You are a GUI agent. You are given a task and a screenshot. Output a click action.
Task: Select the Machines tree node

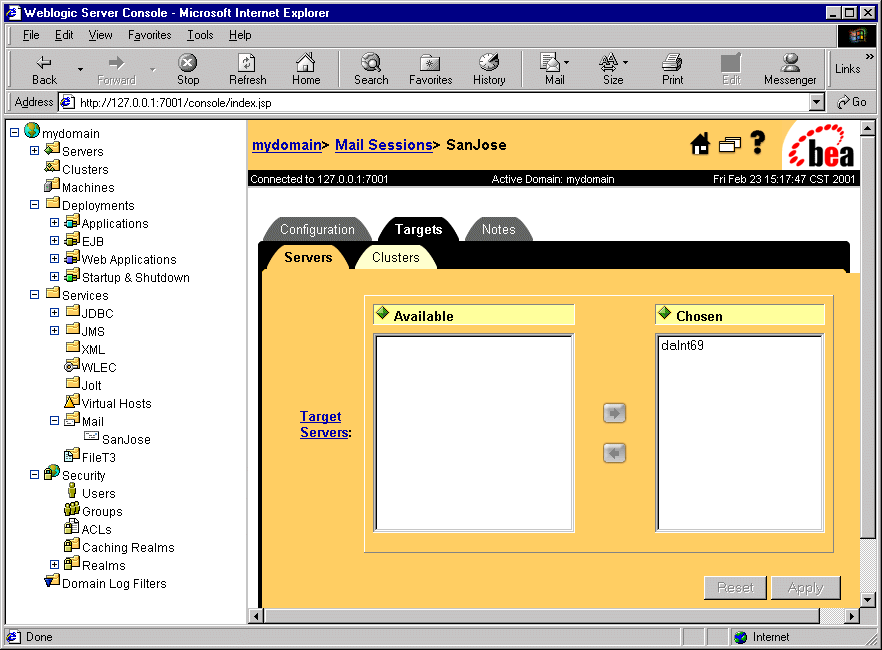(88, 188)
